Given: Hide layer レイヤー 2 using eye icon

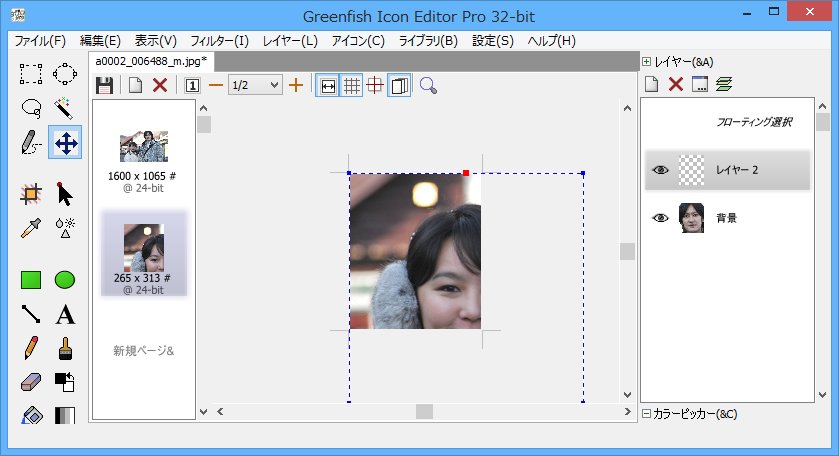Looking at the screenshot, I should 660,170.
